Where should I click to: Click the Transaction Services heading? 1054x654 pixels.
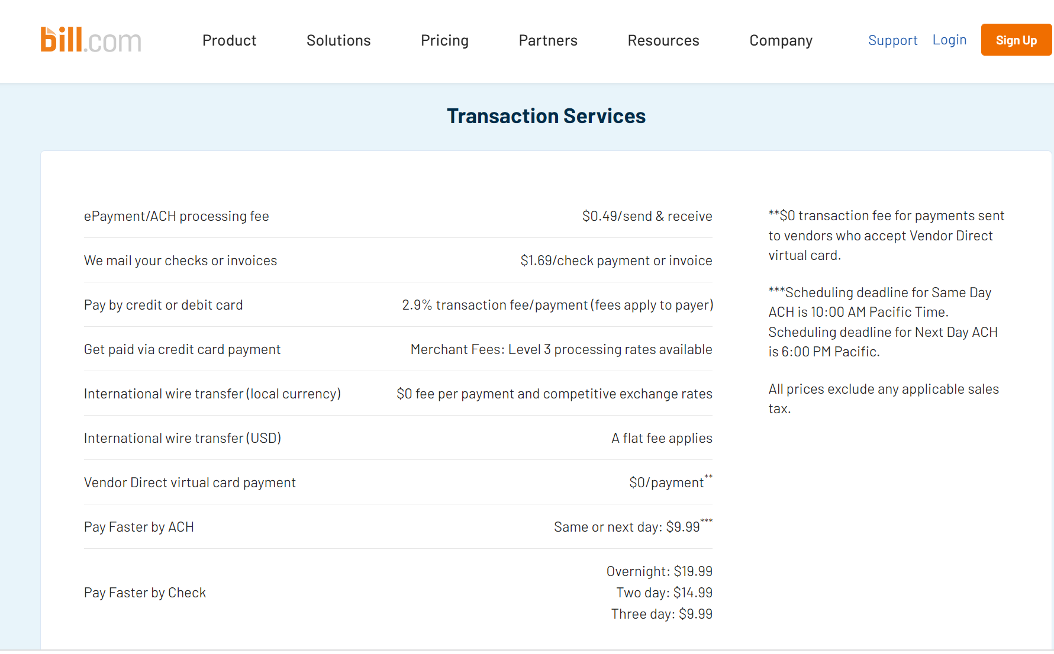click(x=546, y=116)
